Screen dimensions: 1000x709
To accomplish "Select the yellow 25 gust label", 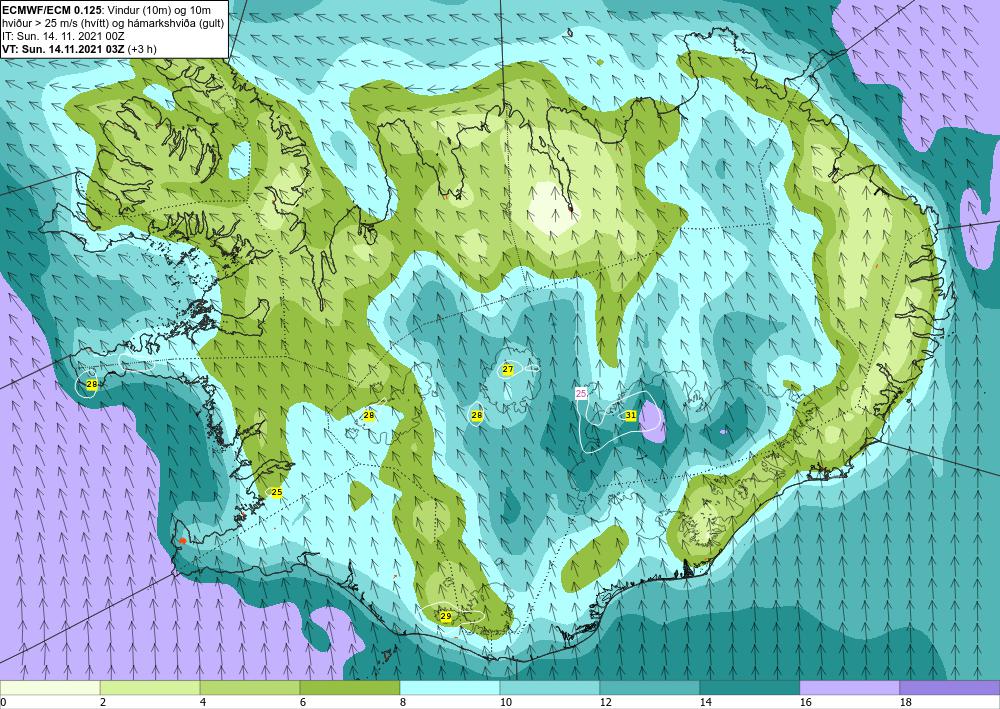I will coord(276,492).
